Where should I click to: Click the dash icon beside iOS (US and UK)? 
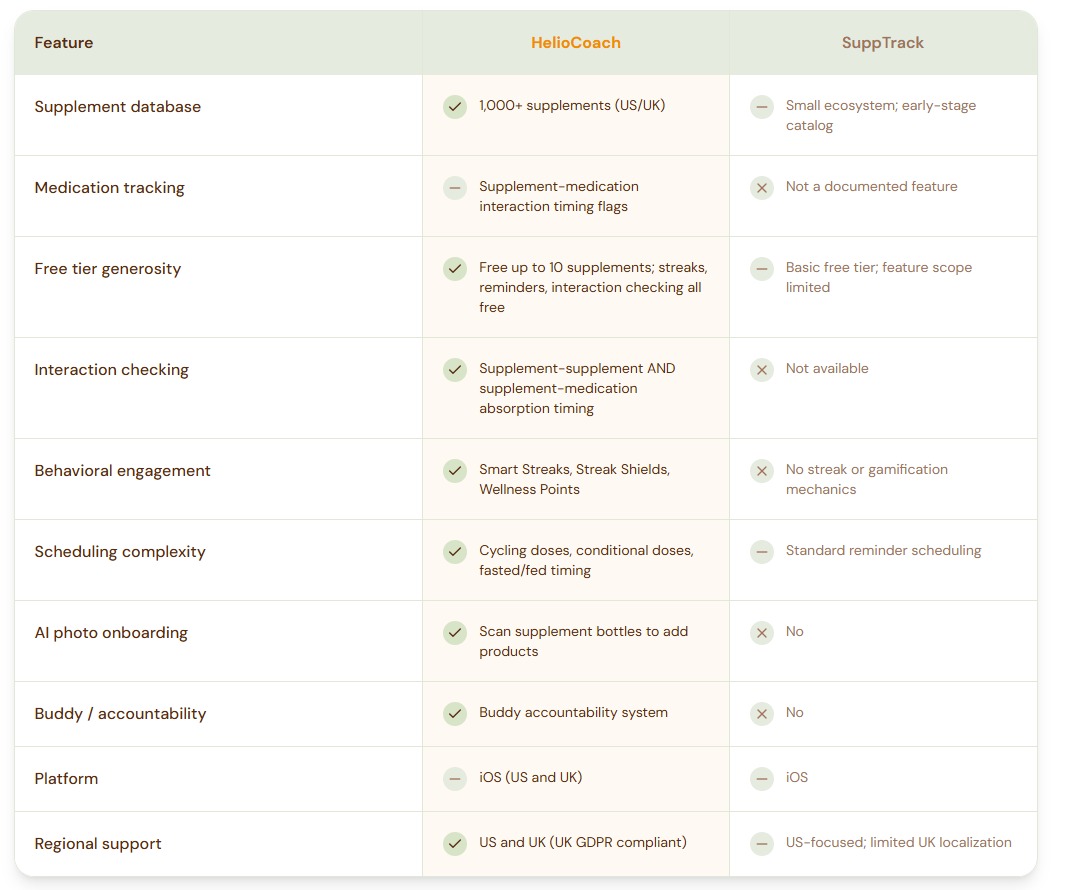pos(455,779)
